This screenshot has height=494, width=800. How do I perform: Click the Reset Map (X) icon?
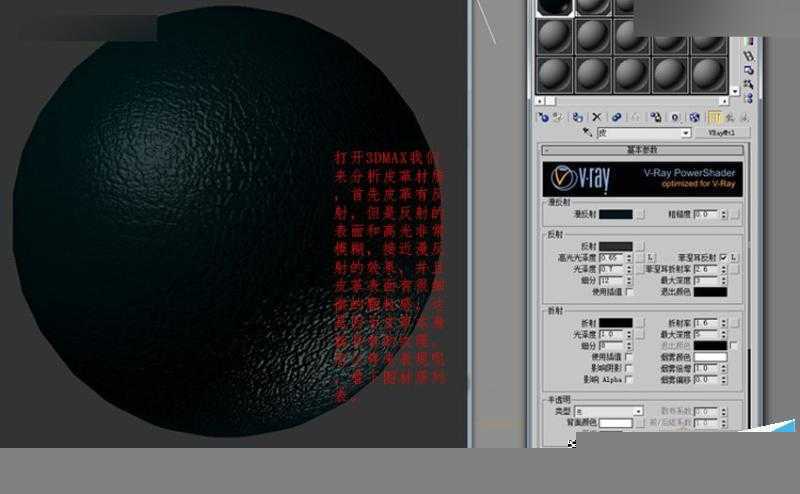[x=597, y=118]
